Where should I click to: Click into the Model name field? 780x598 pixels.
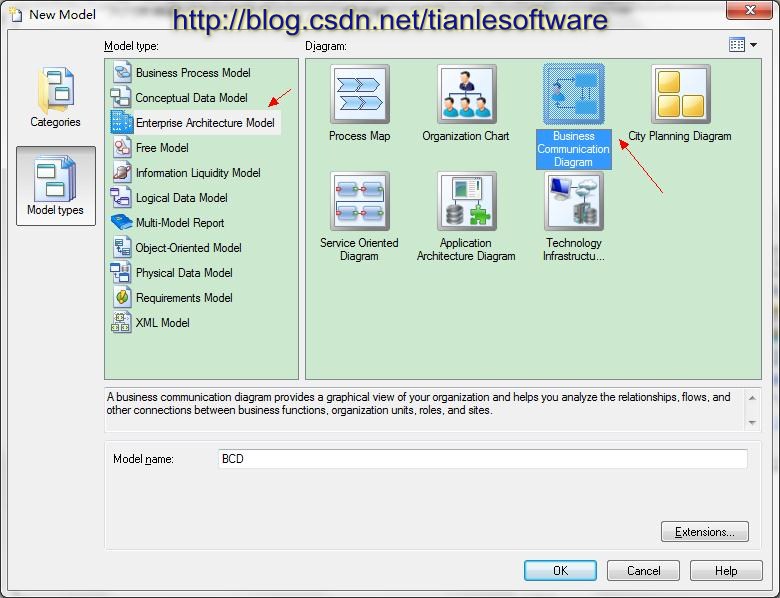[483, 459]
